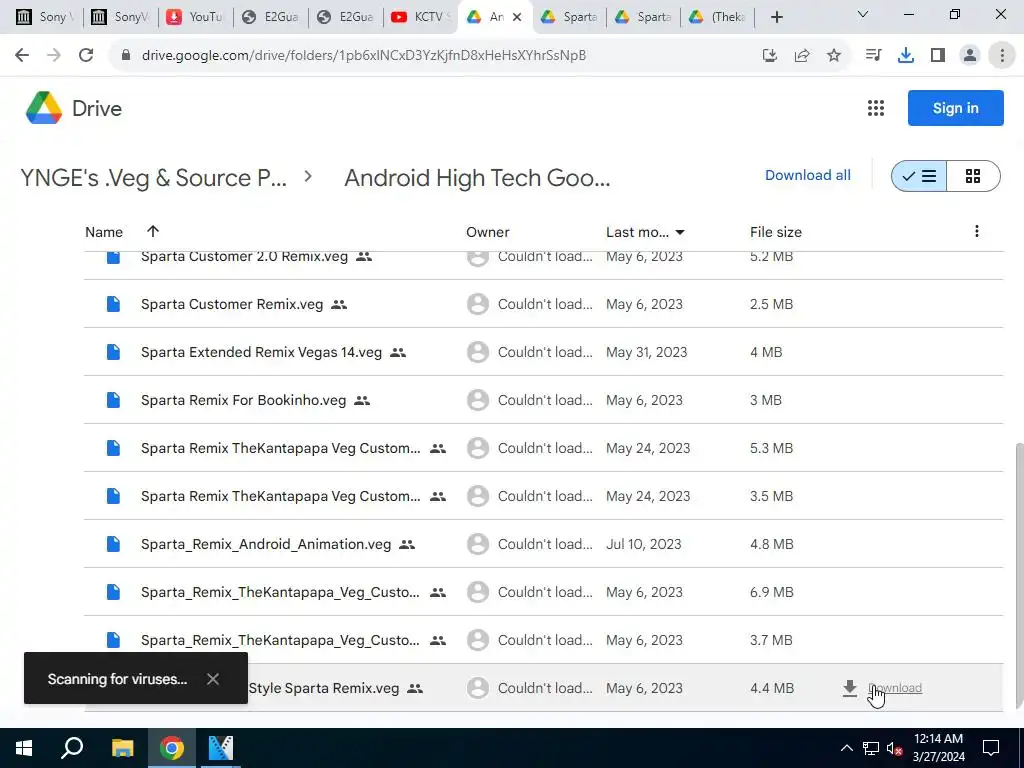The width and height of the screenshot is (1024, 768).
Task: Click file icon of Sparta Remix For Bookinho.veg
Action: click(113, 400)
